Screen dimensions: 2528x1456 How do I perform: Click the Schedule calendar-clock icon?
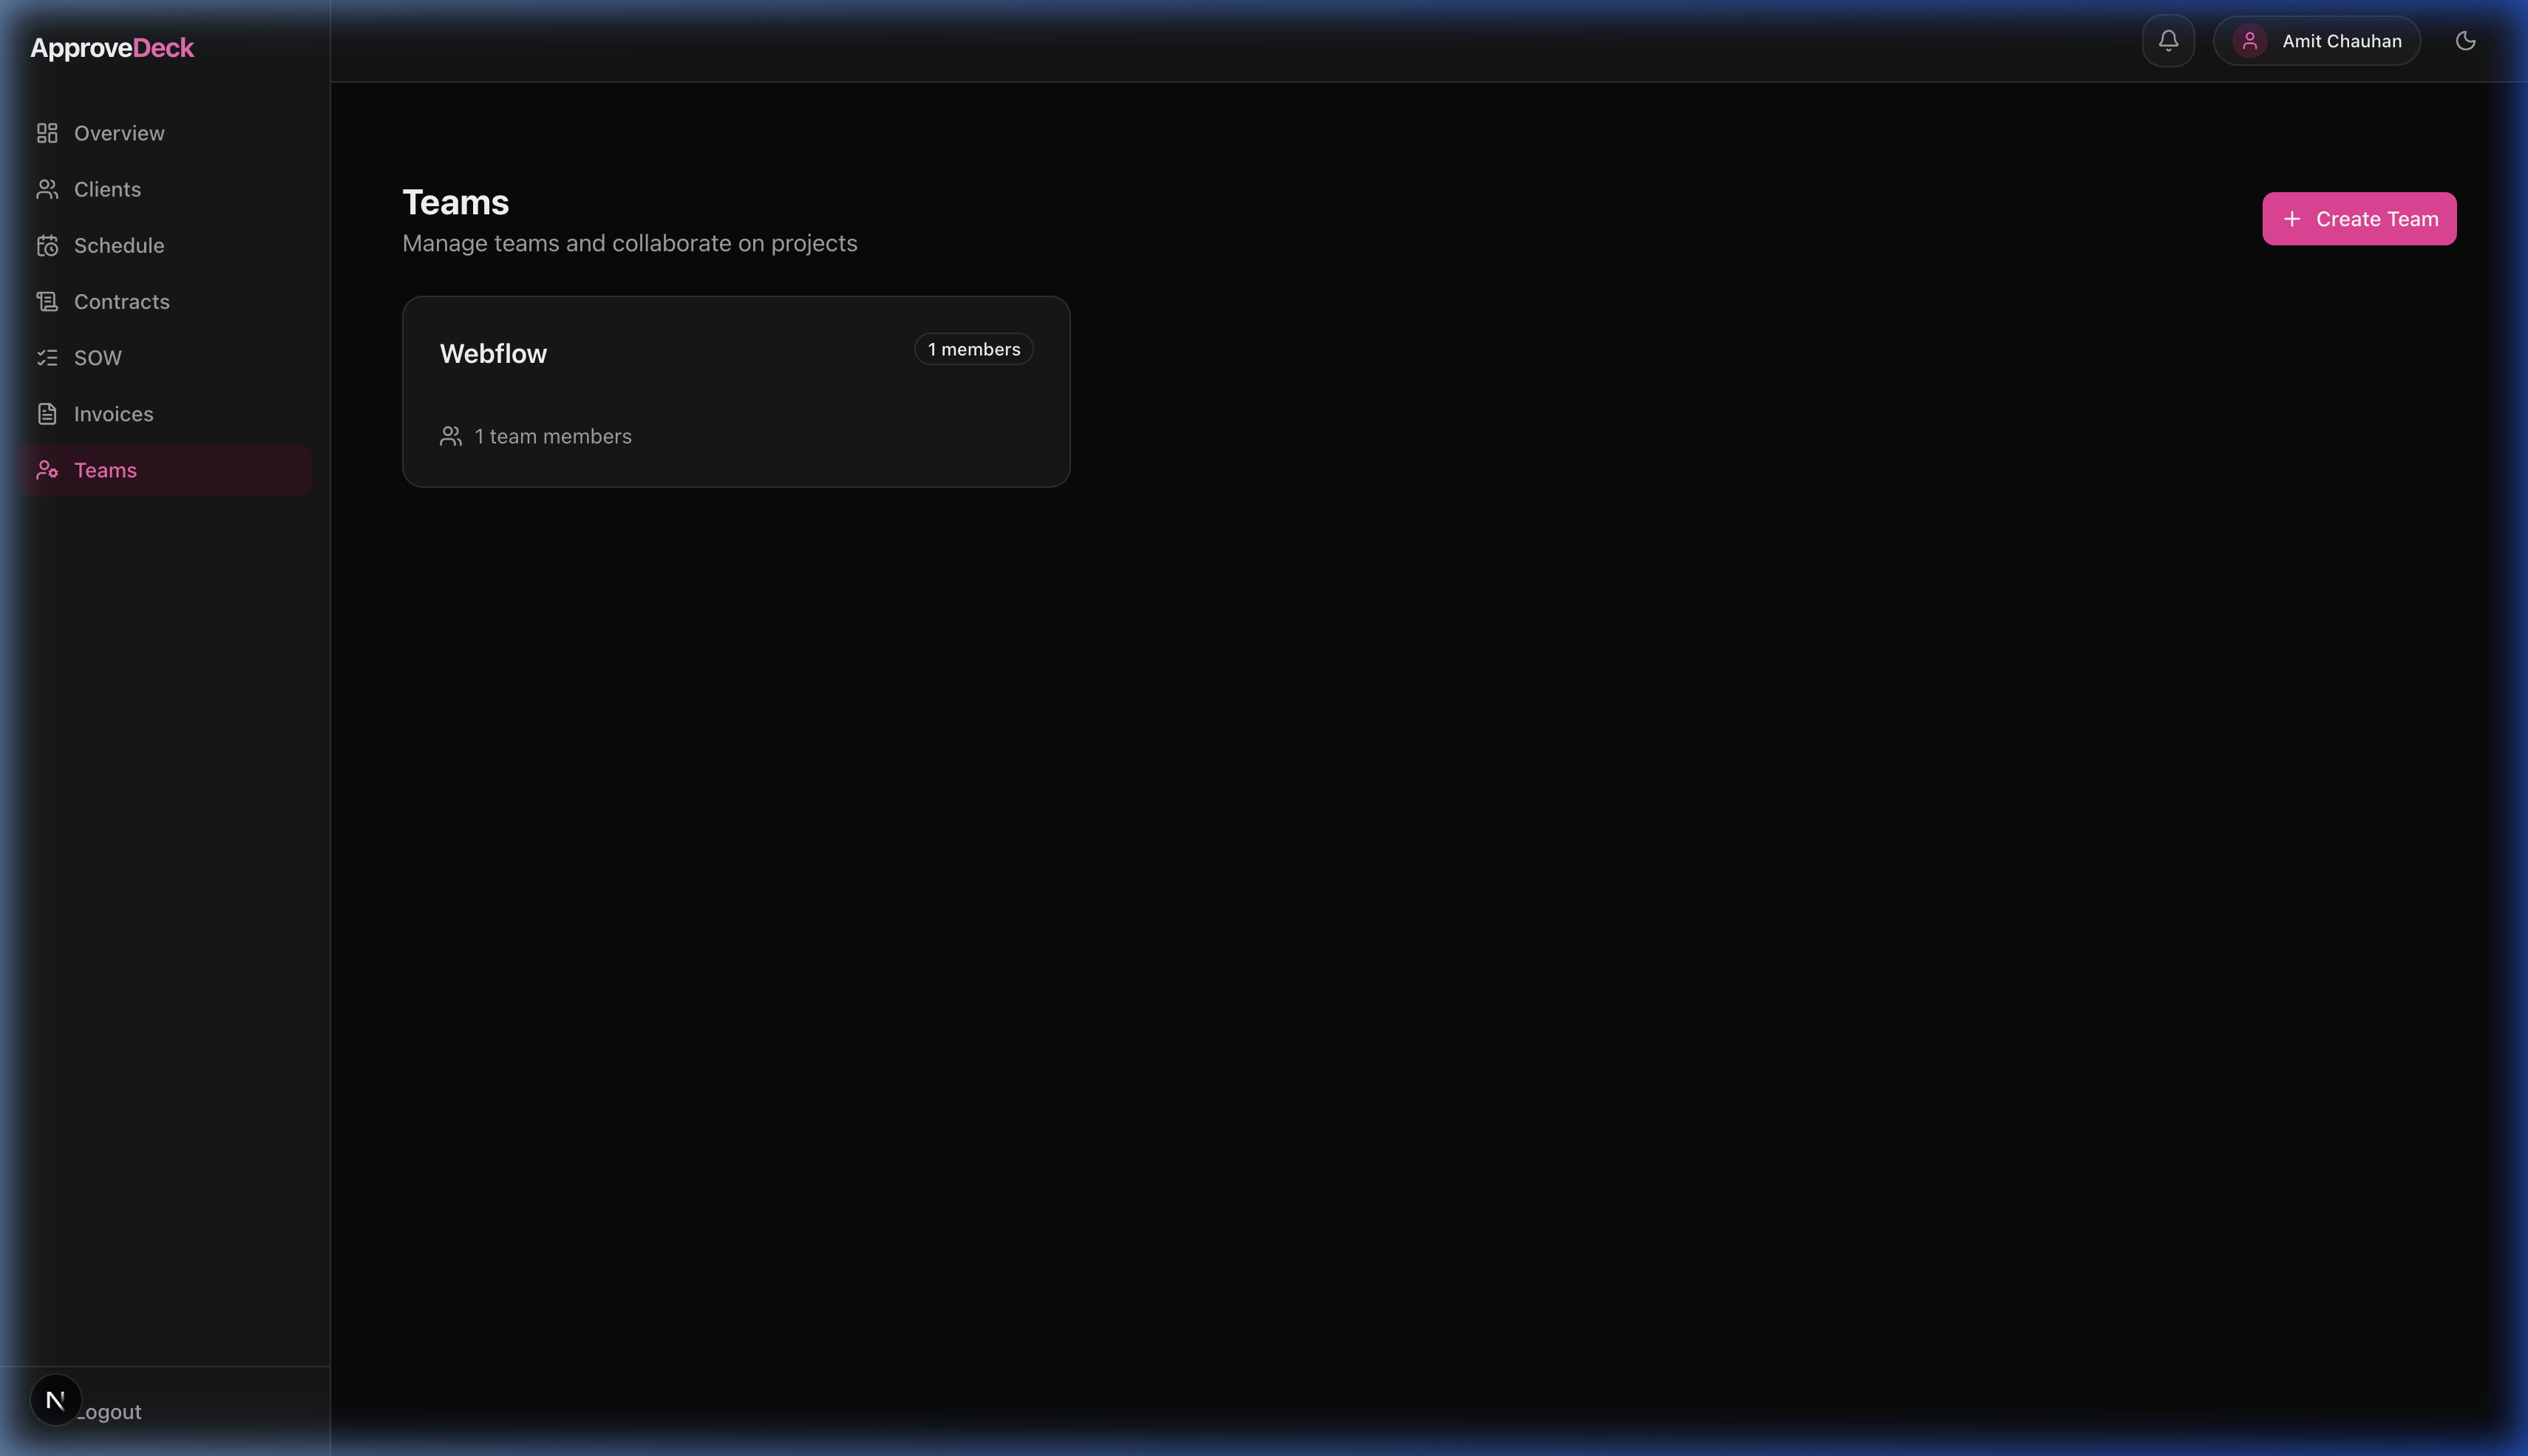pyautogui.click(x=47, y=245)
